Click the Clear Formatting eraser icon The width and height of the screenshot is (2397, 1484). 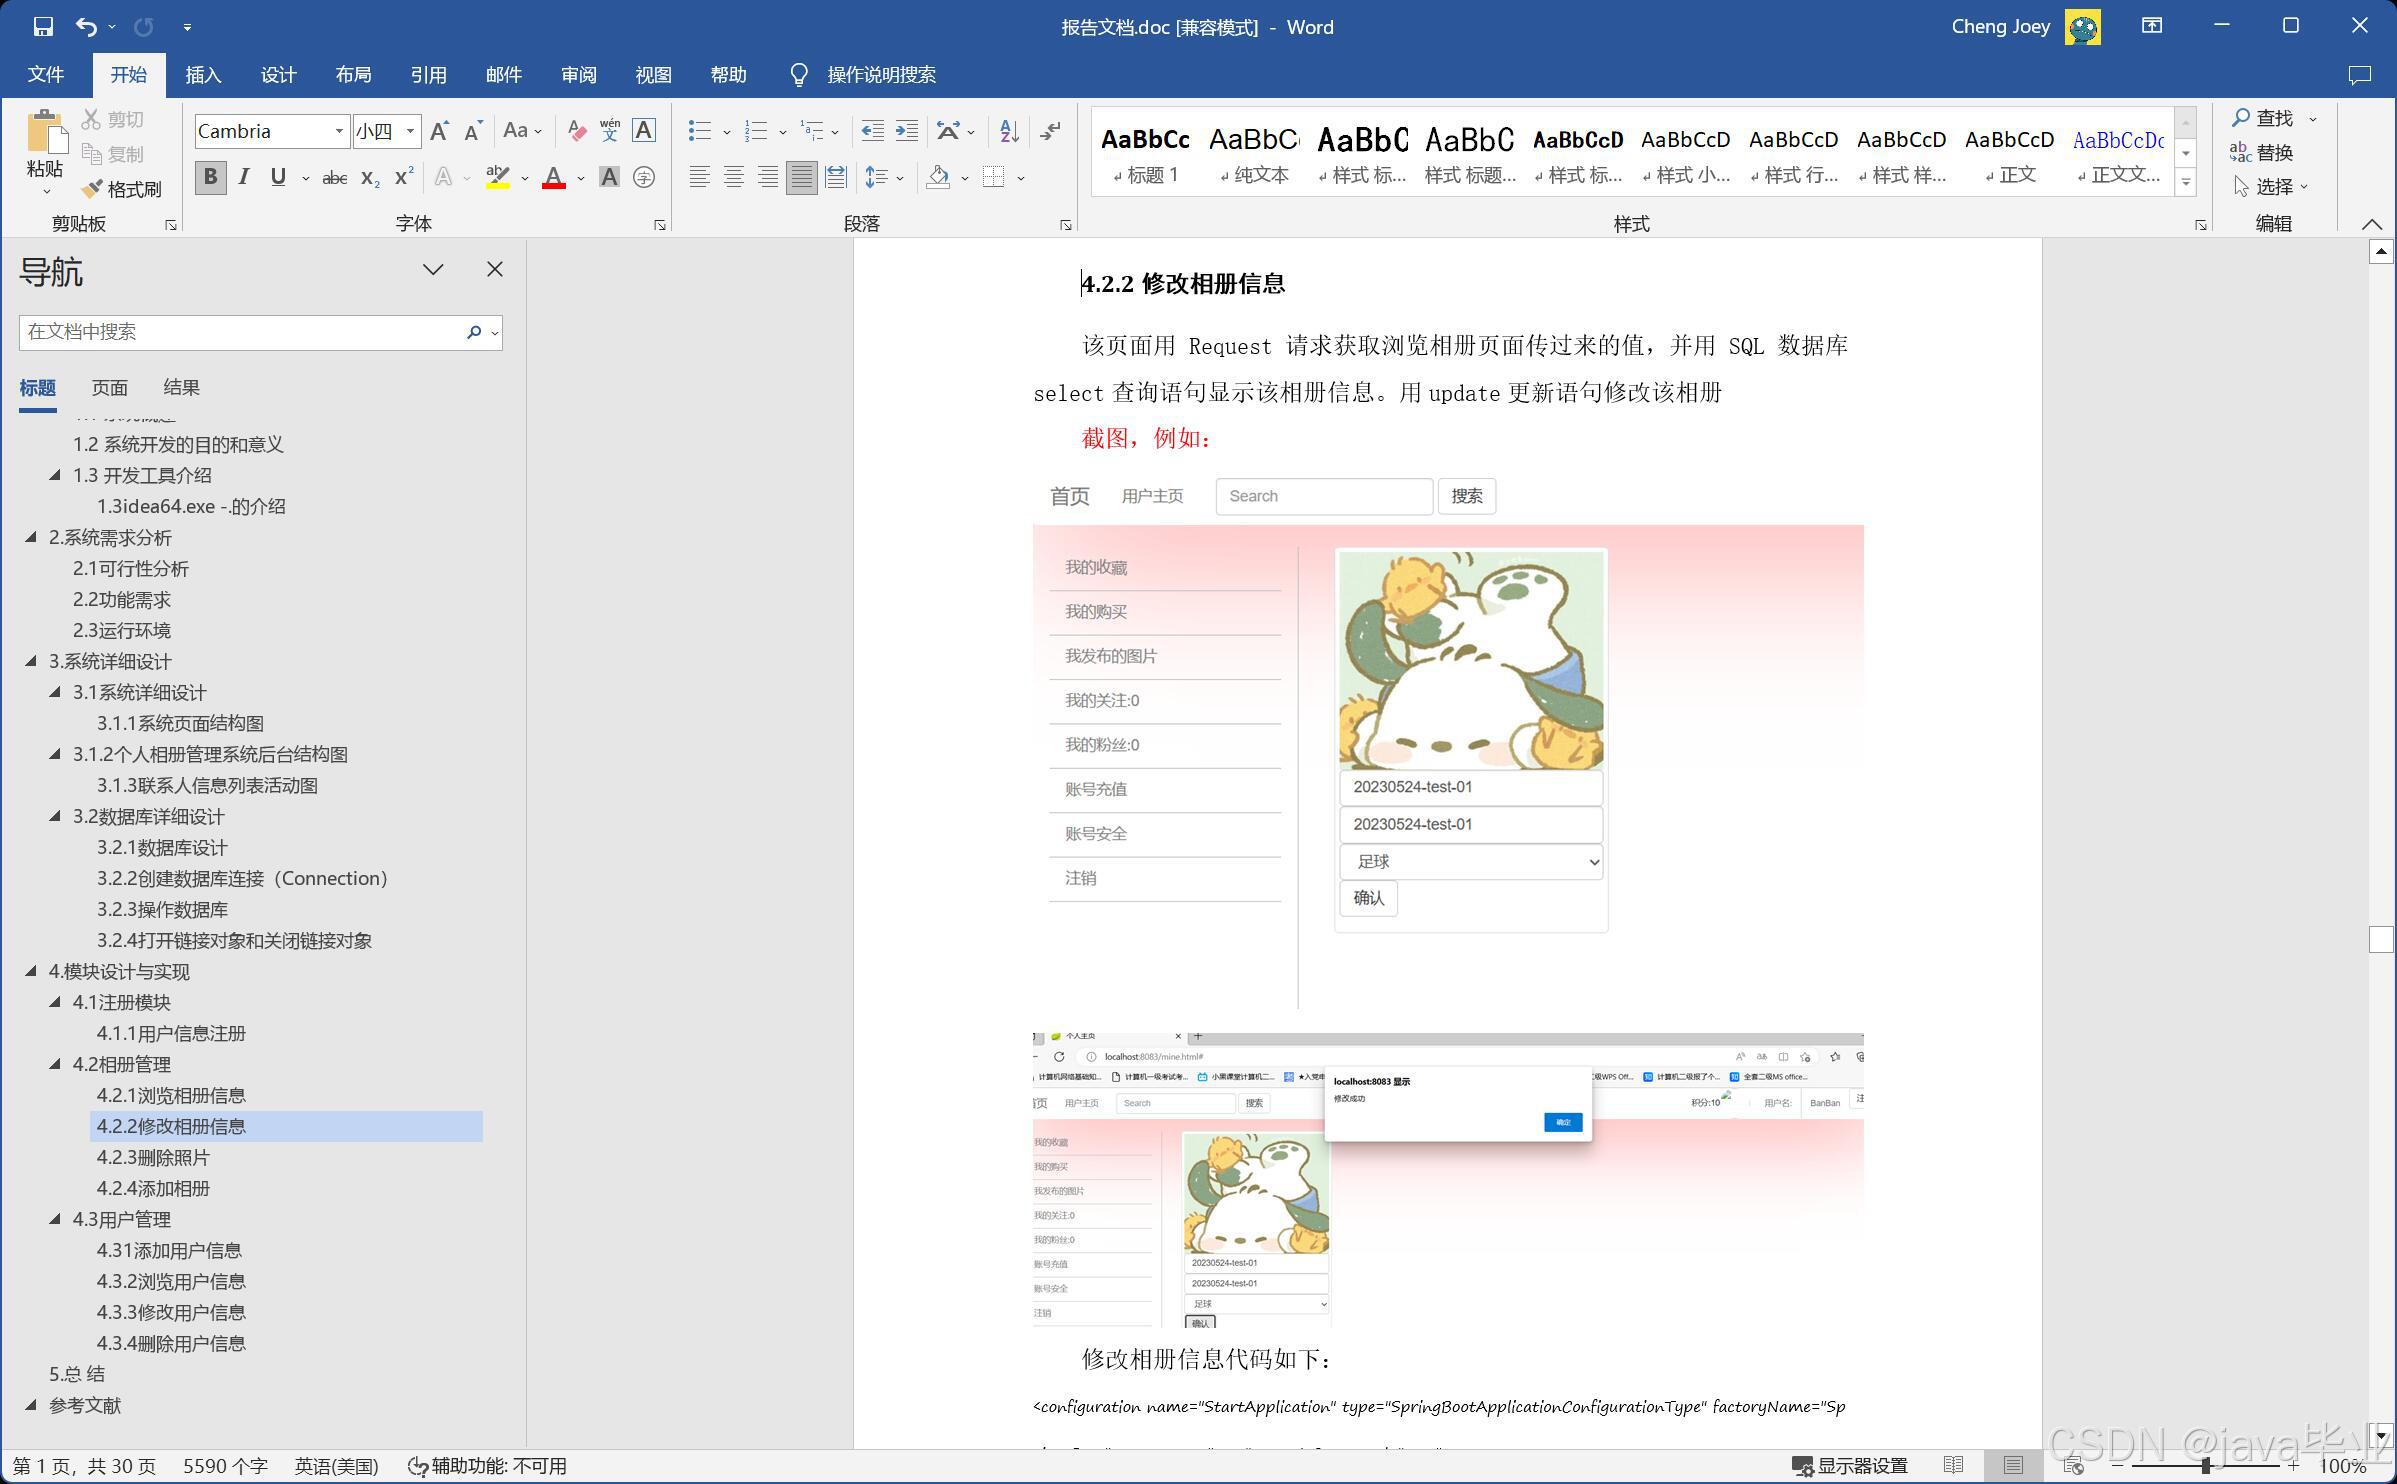[x=576, y=131]
